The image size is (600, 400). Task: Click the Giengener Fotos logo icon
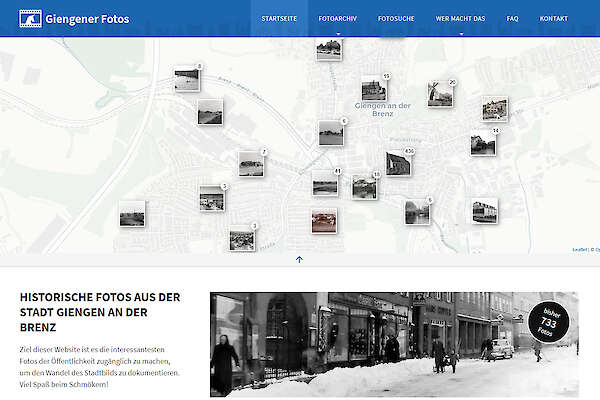pyautogui.click(x=30, y=18)
